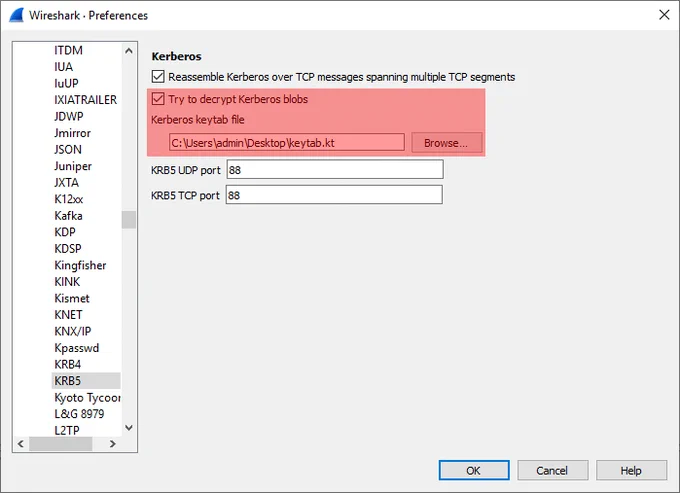The image size is (680, 493).
Task: Toggle Reassemble Kerberos over TCP messages checkbox
Action: [x=158, y=77]
